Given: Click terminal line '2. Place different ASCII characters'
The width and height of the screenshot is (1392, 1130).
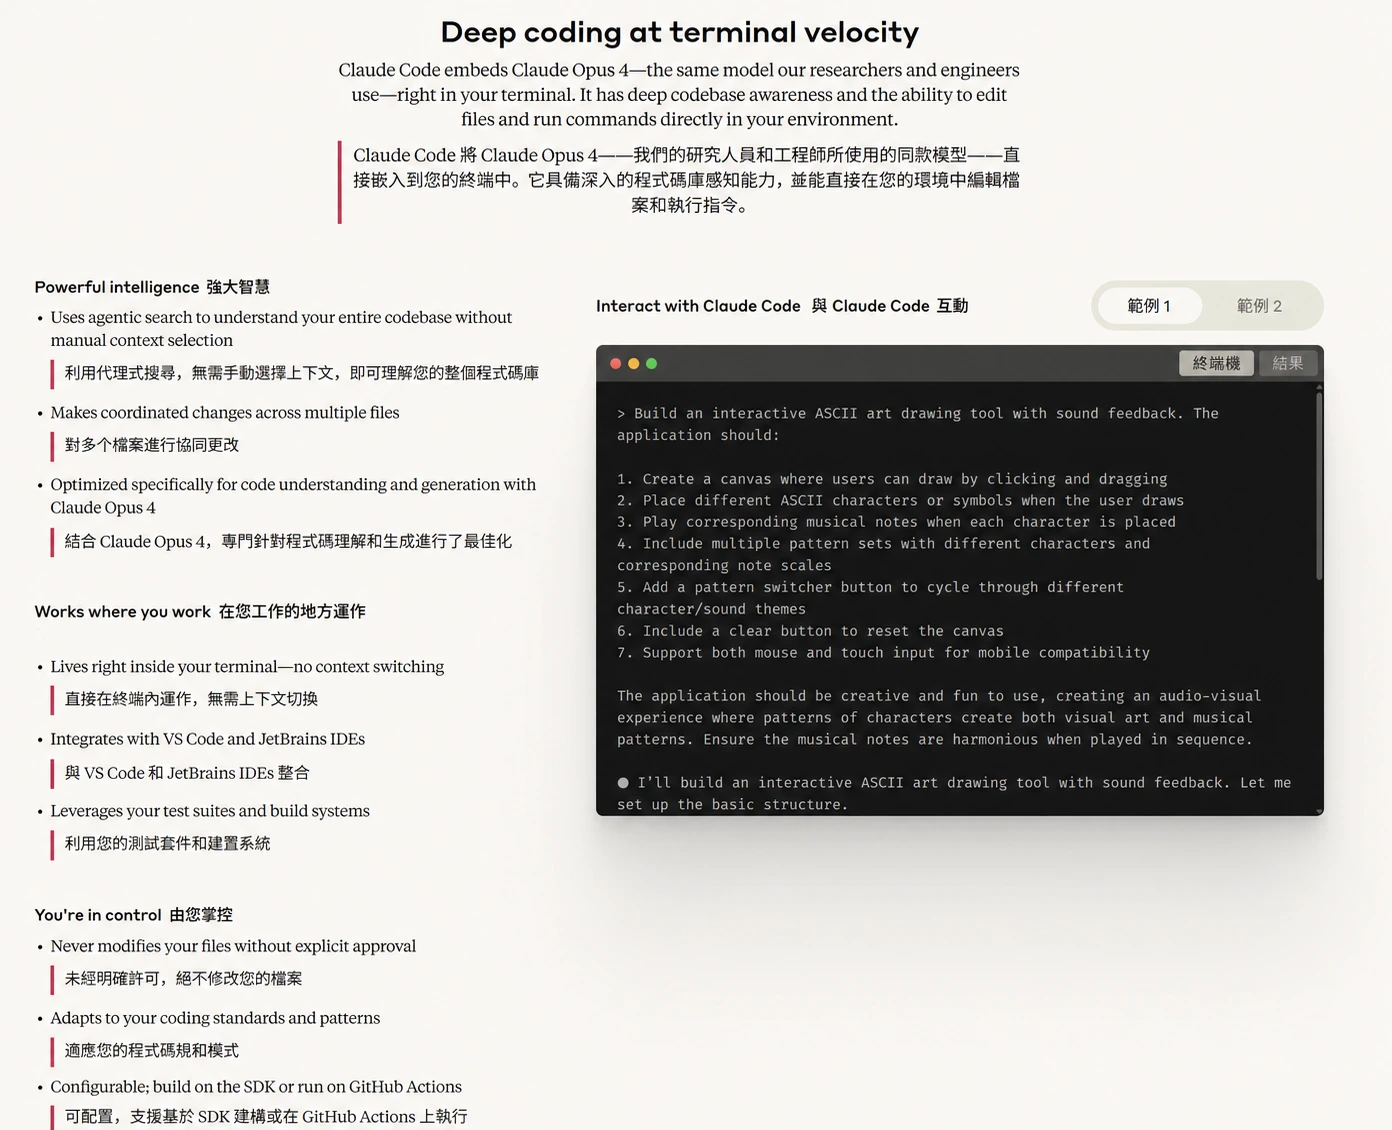Looking at the screenshot, I should (900, 500).
